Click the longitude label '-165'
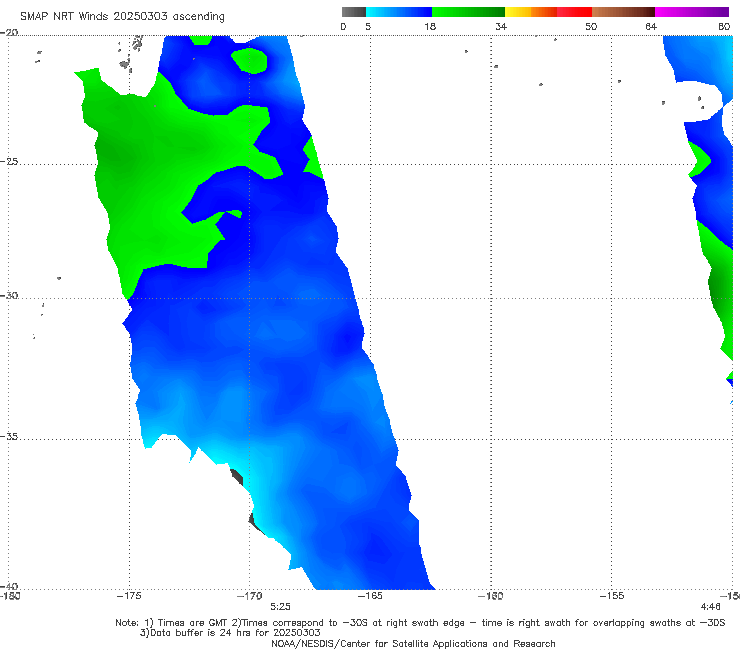Screen dimensions: 740x650 [x=370, y=596]
